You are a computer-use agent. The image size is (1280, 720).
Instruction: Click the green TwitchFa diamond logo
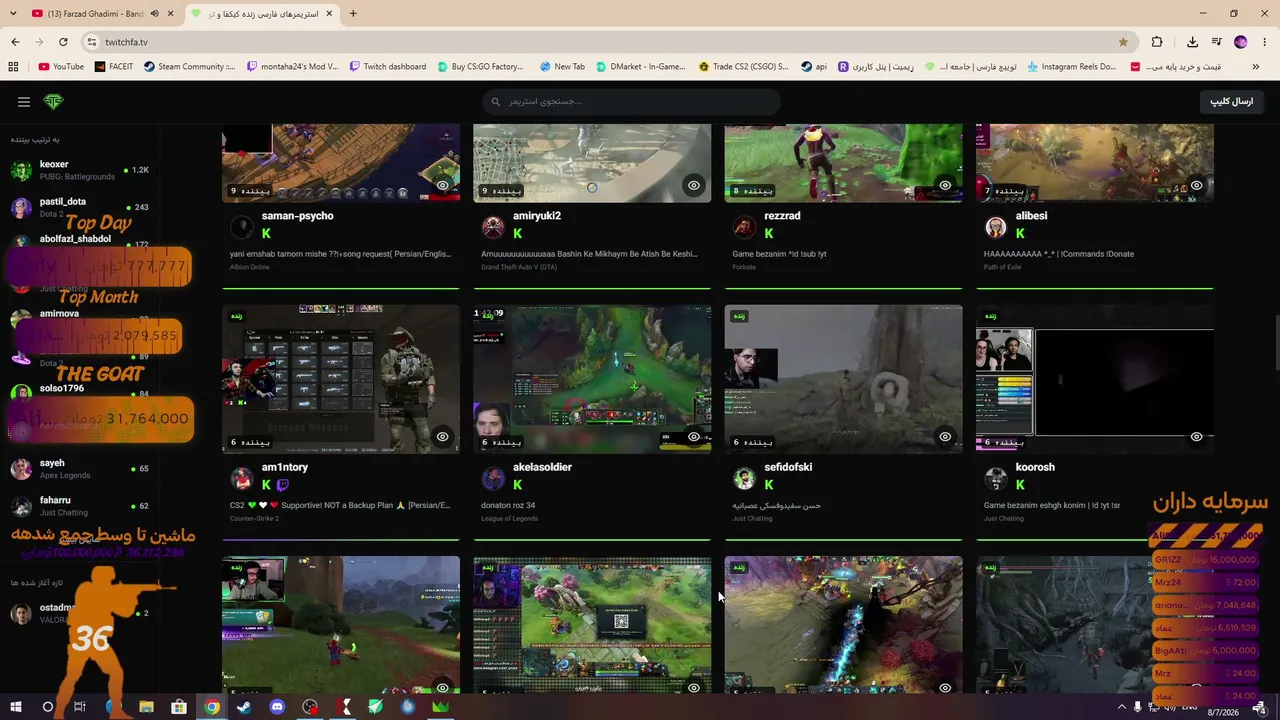(54, 101)
